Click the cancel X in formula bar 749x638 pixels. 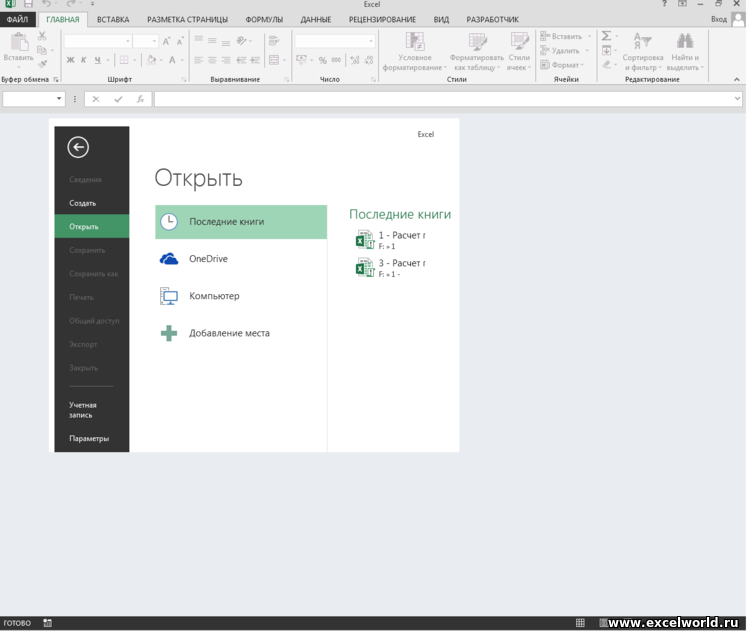[x=96, y=99]
